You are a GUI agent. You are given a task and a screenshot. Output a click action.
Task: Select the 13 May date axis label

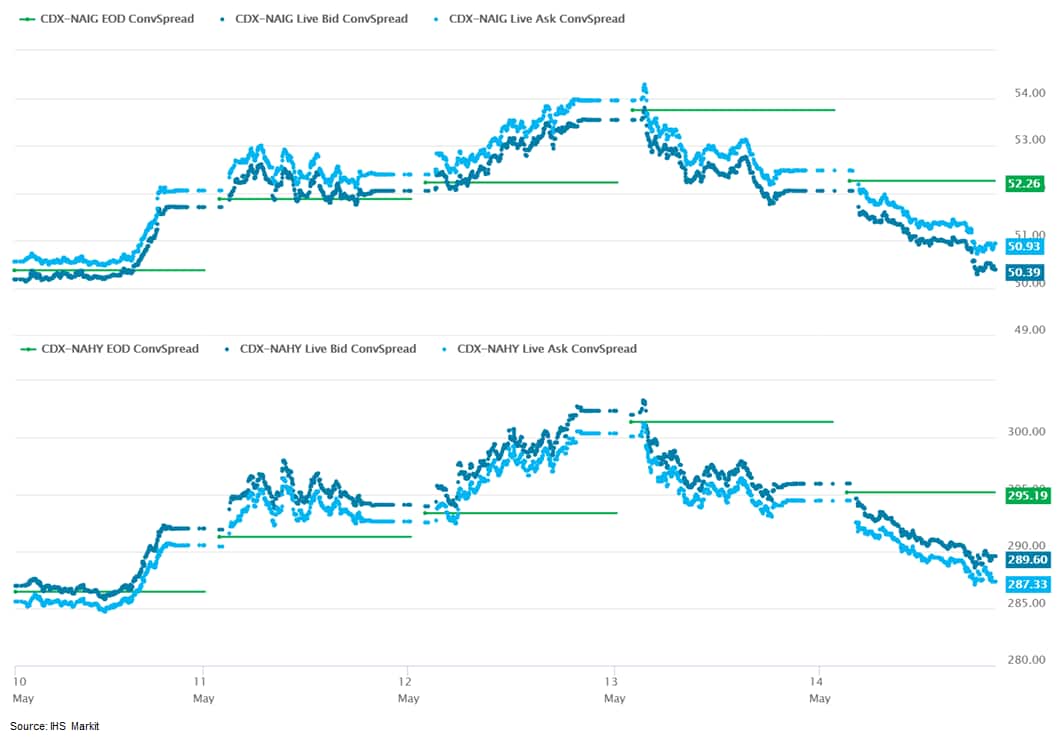(614, 690)
